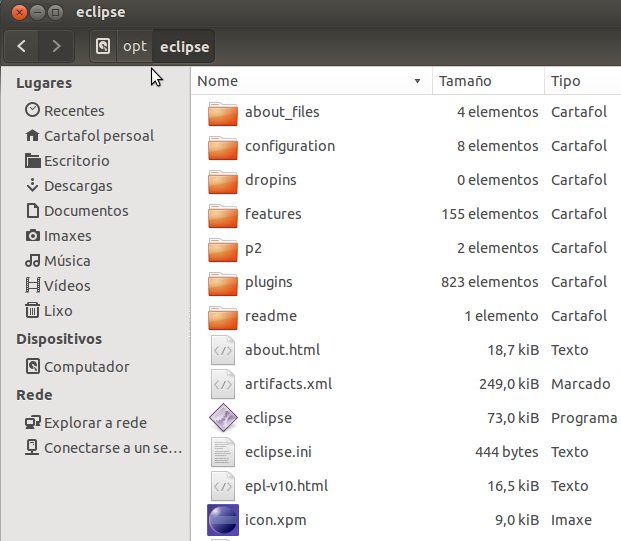Click the Computador drive icon
This screenshot has width=621, height=541.
point(32,366)
